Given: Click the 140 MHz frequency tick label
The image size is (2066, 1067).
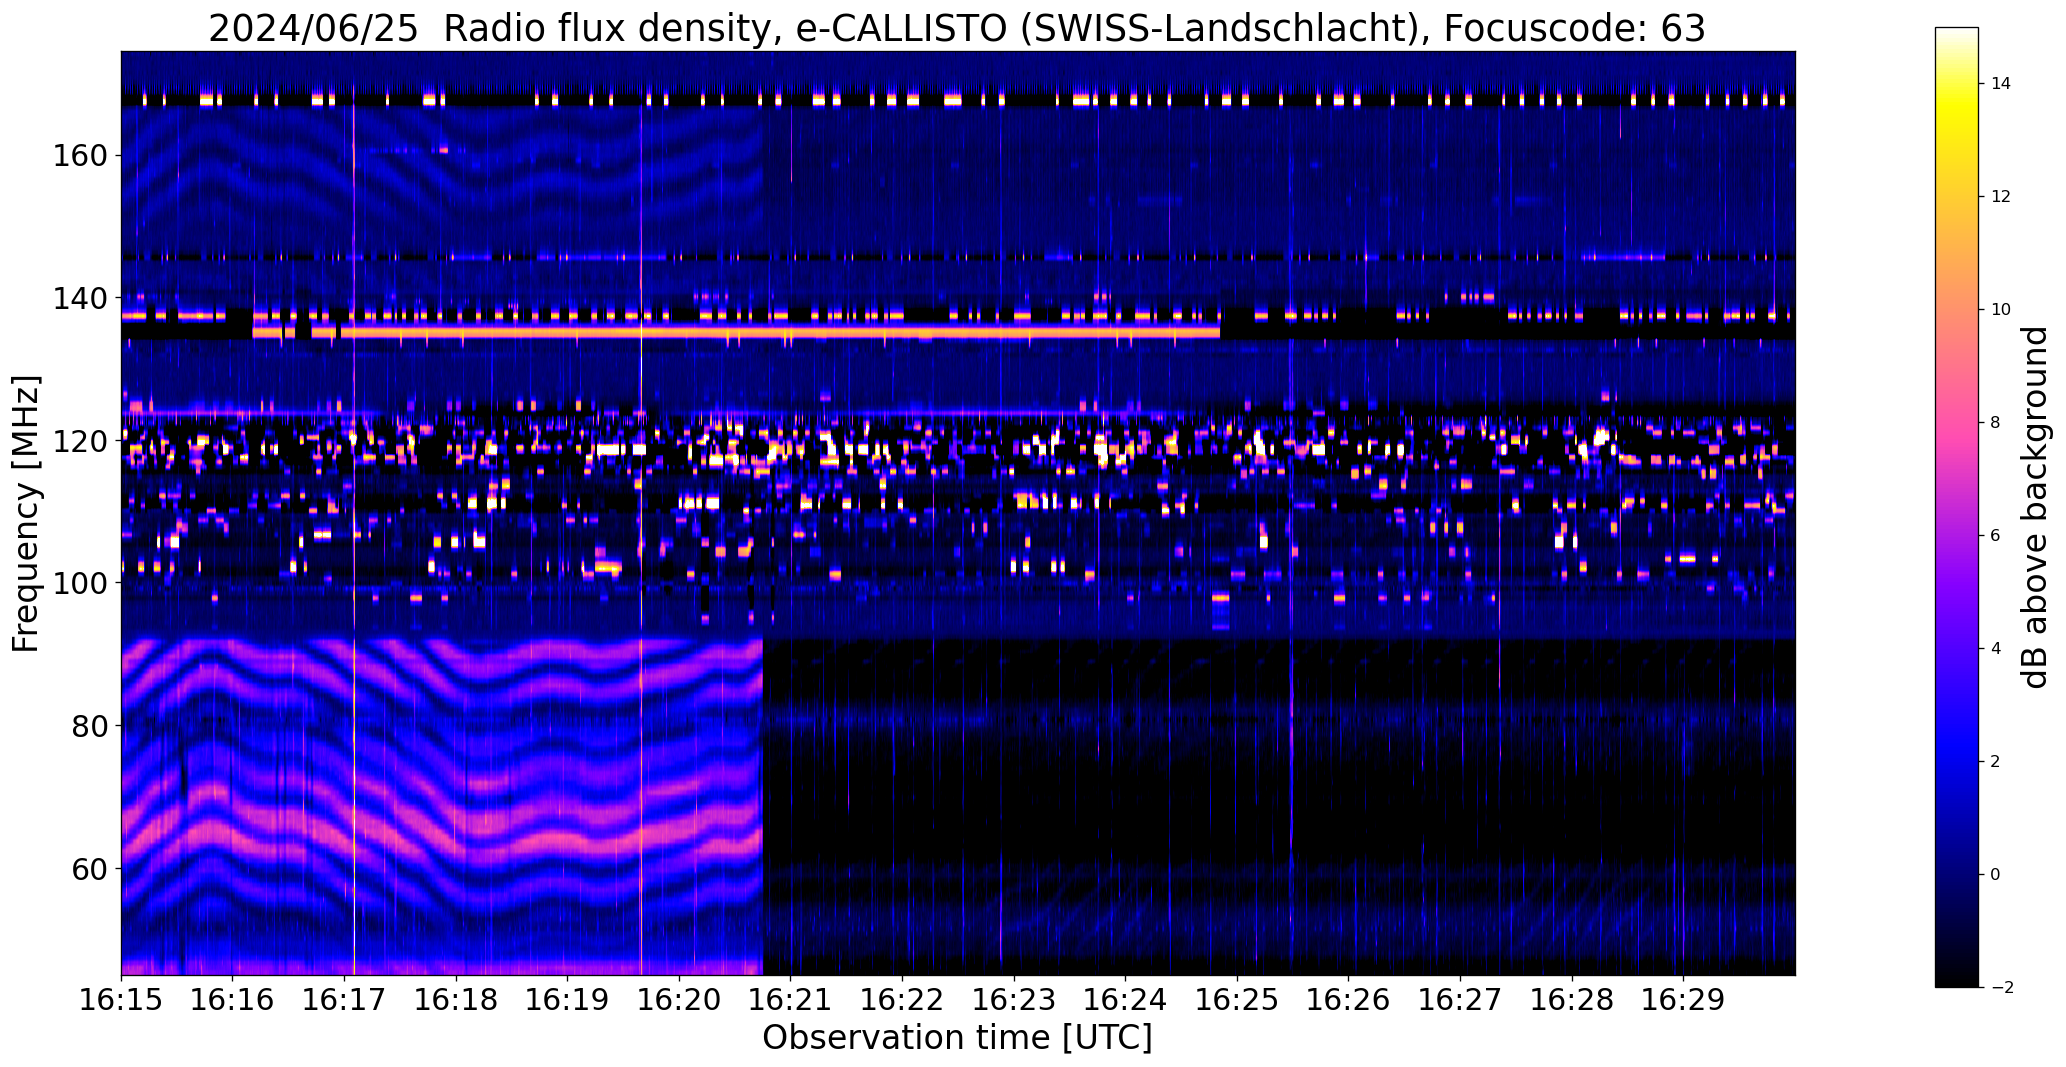Looking at the screenshot, I should [80, 298].
